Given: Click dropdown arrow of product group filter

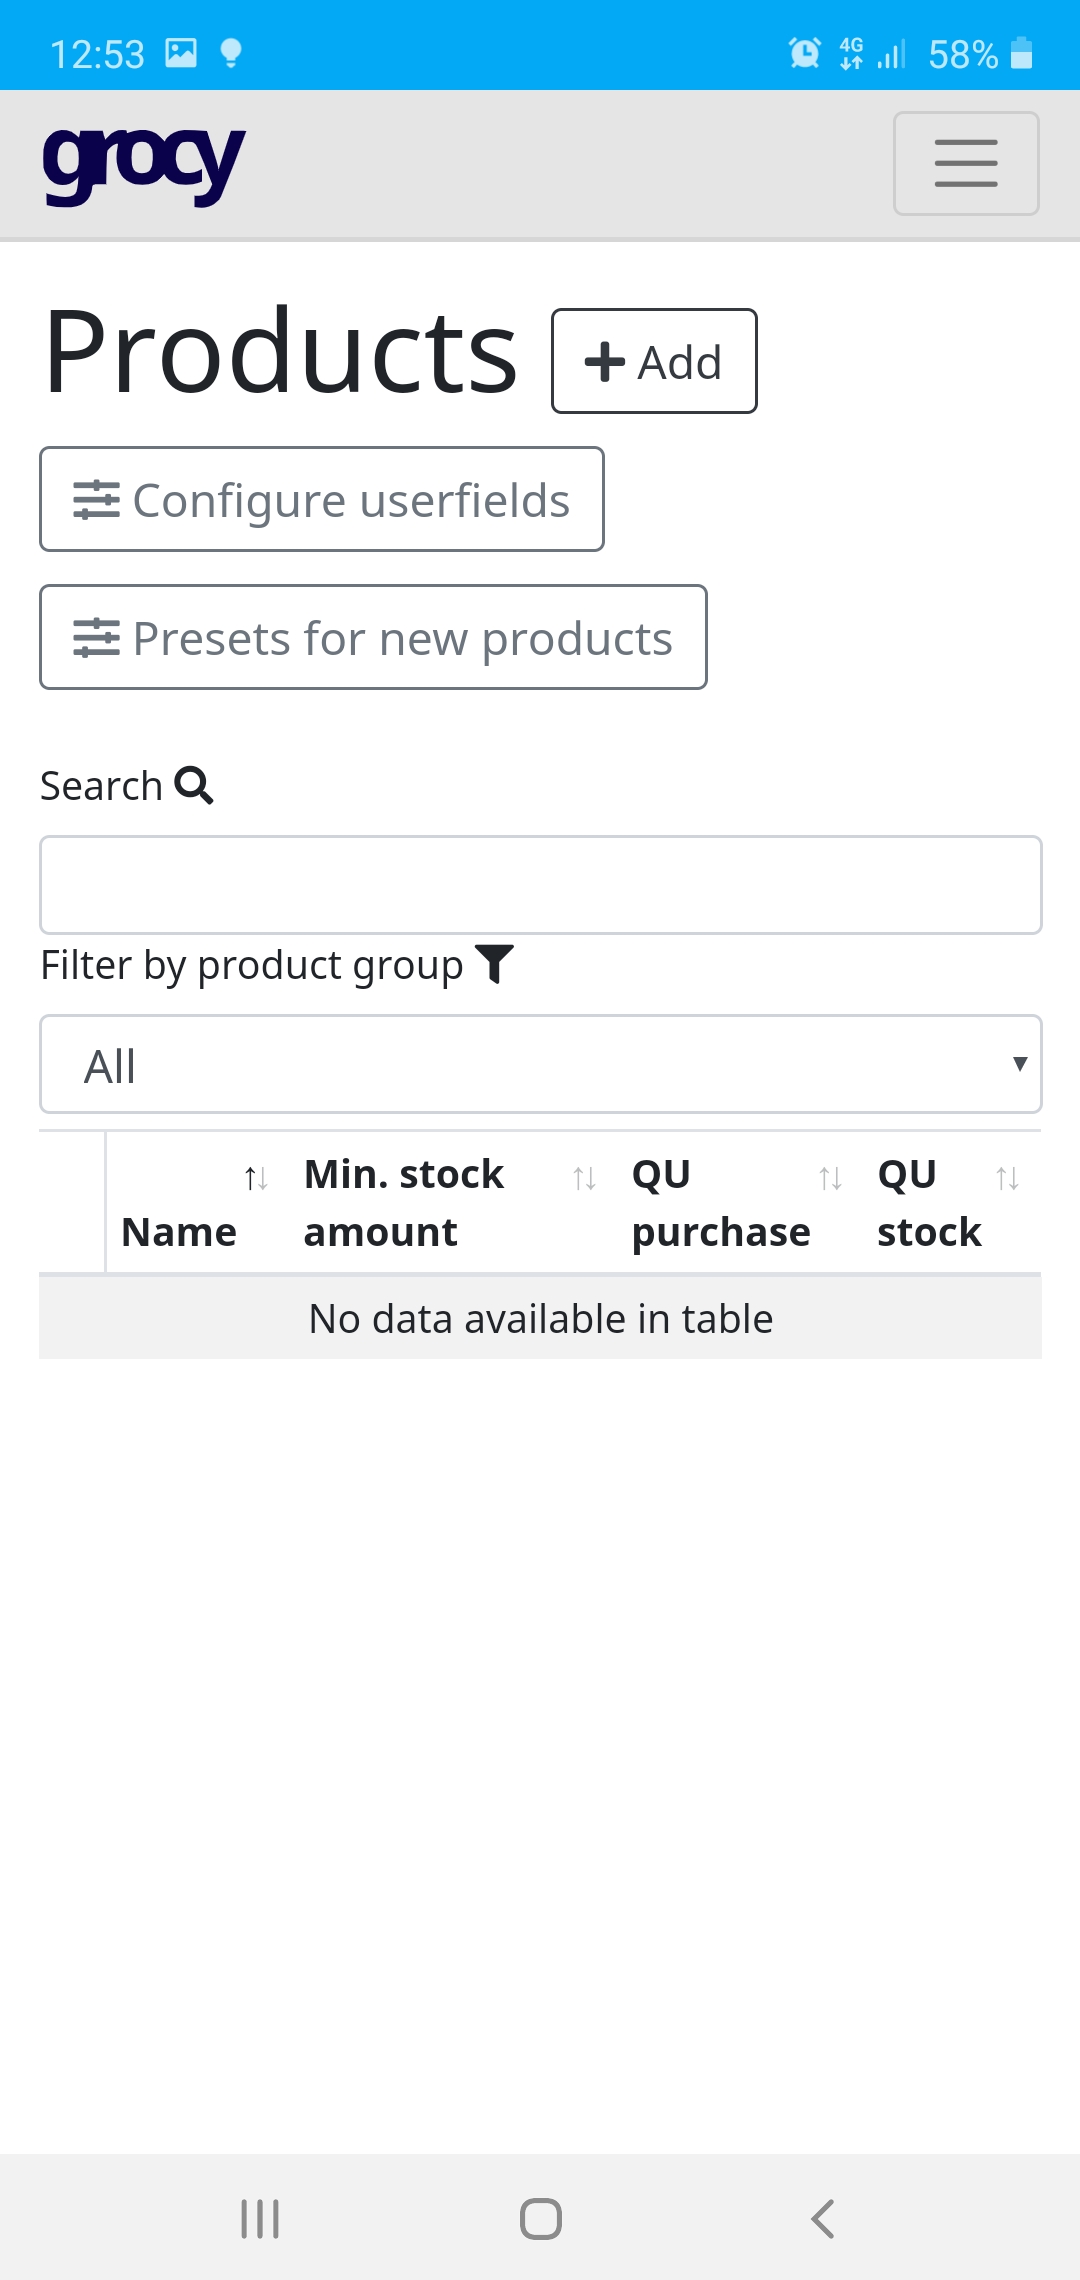Looking at the screenshot, I should pos(1019,1064).
